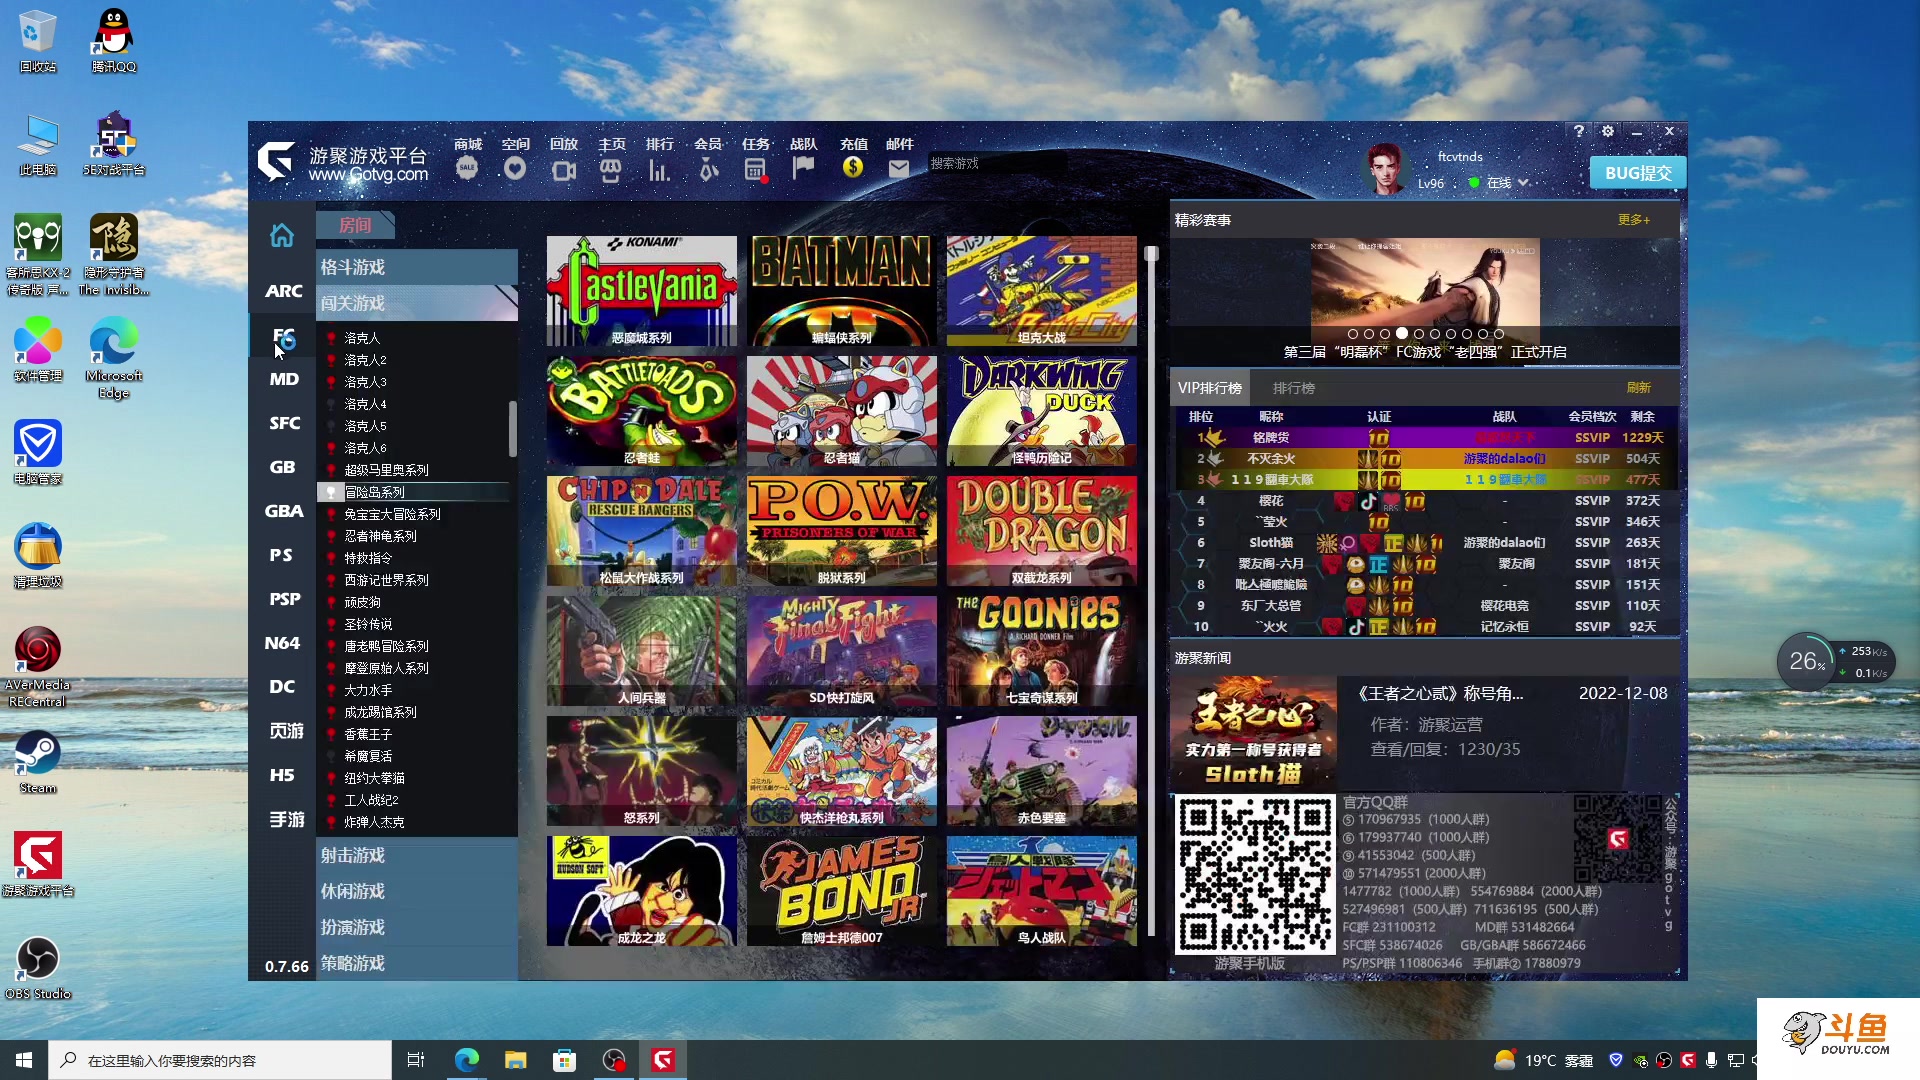This screenshot has width=1920, height=1080.
Task: Expand the 休闲游戏 category
Action: tap(417, 891)
